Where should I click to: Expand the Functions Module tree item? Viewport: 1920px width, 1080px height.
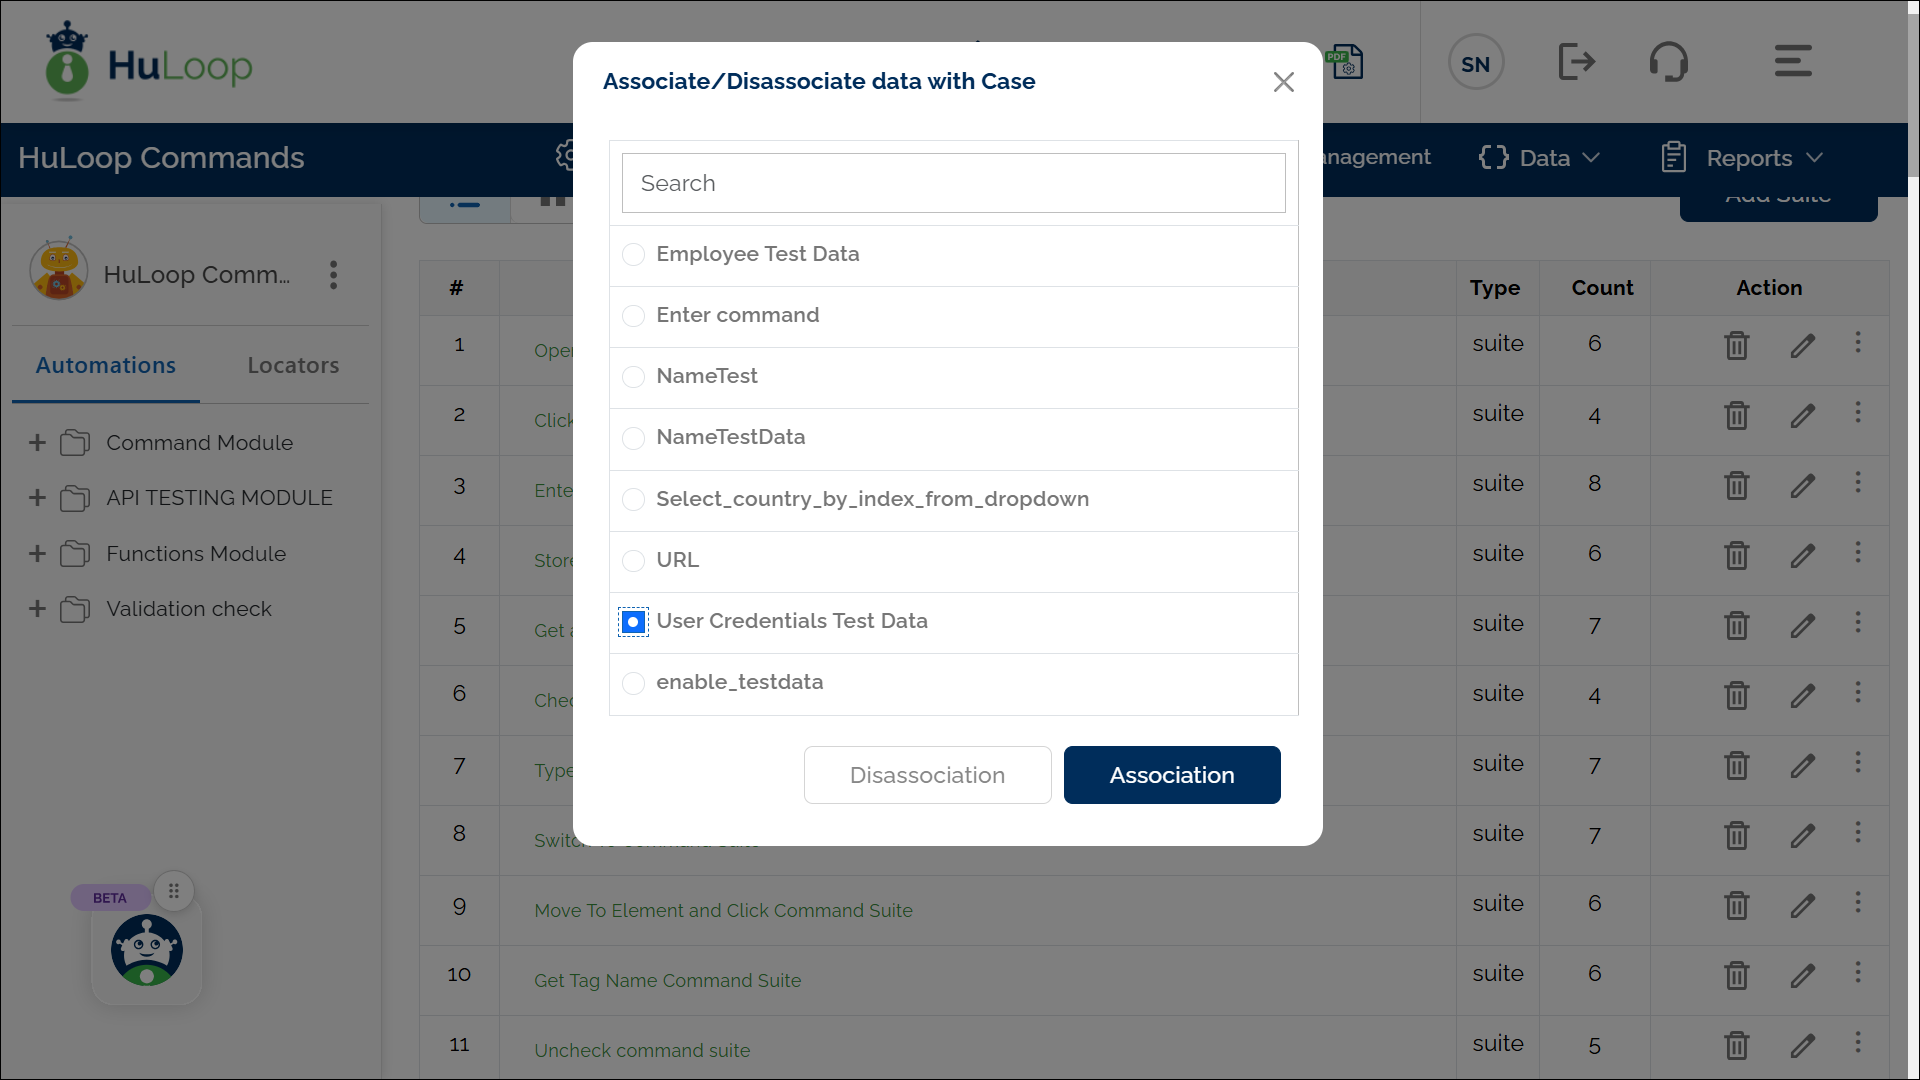(x=38, y=554)
